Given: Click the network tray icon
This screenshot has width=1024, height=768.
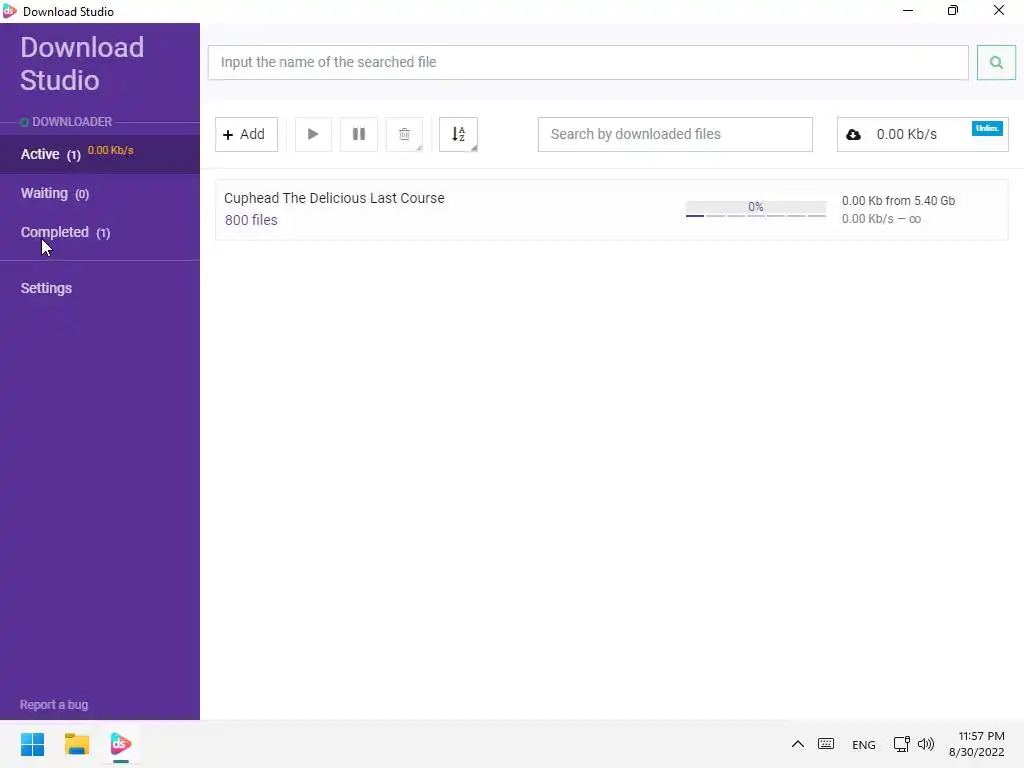Looking at the screenshot, I should point(901,744).
